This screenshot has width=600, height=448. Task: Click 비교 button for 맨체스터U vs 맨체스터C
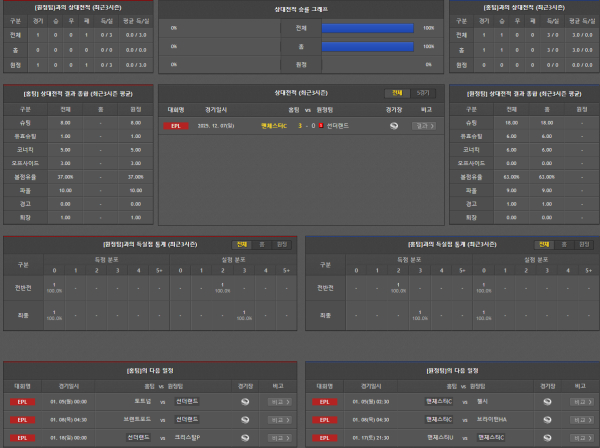coord(579,437)
